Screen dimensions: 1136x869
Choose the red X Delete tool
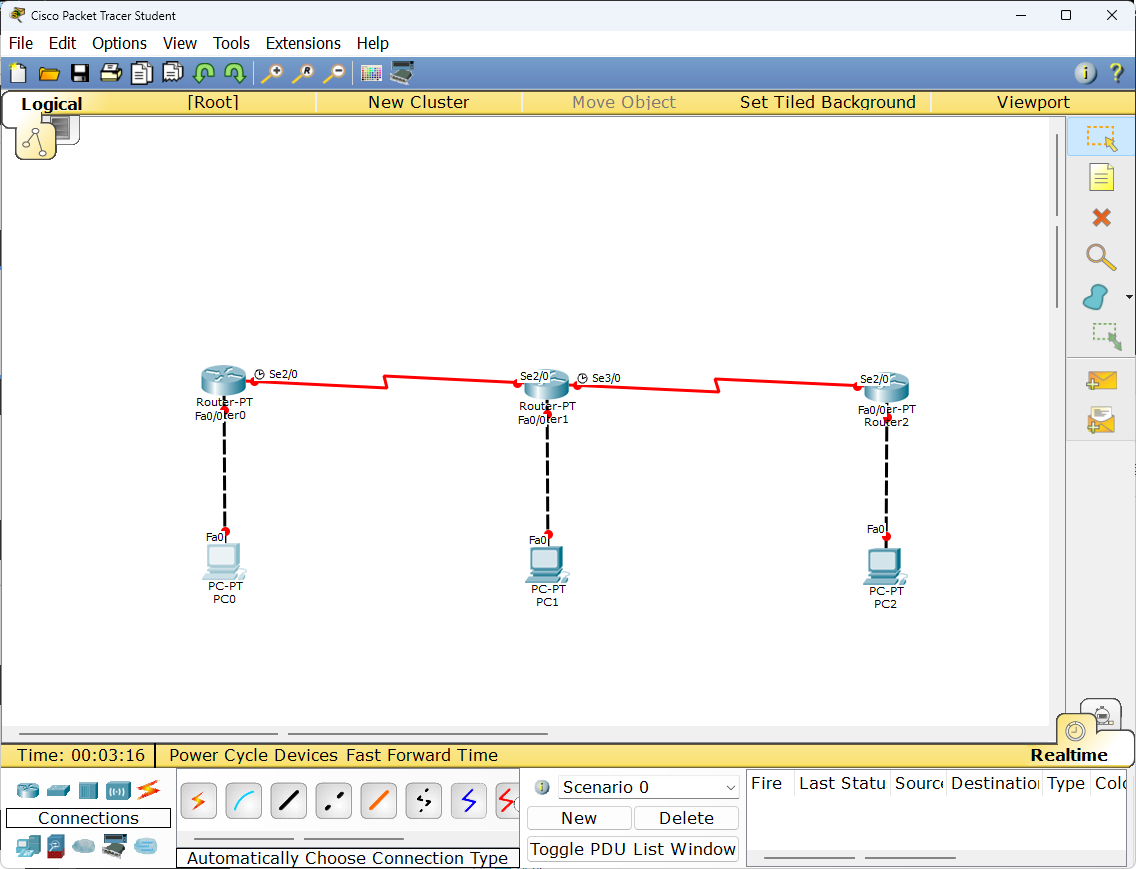pyautogui.click(x=1101, y=217)
